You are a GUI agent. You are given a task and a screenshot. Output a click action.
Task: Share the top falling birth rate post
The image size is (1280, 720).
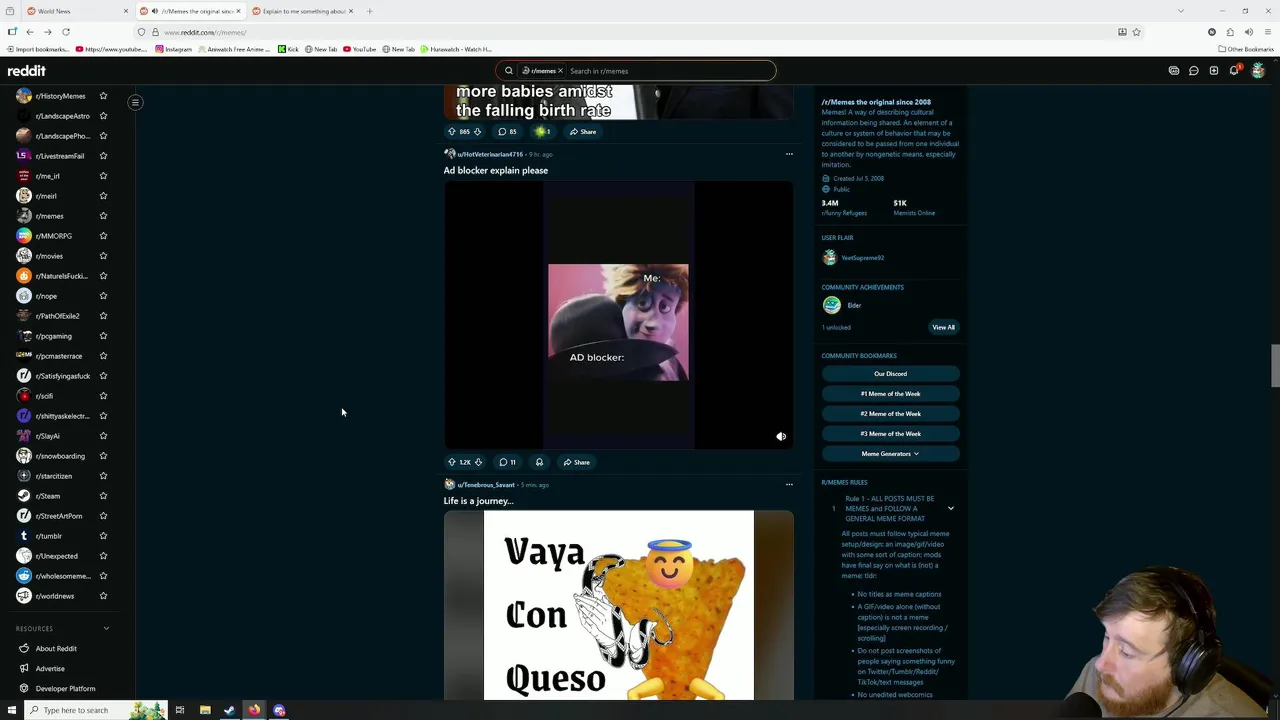point(583,131)
